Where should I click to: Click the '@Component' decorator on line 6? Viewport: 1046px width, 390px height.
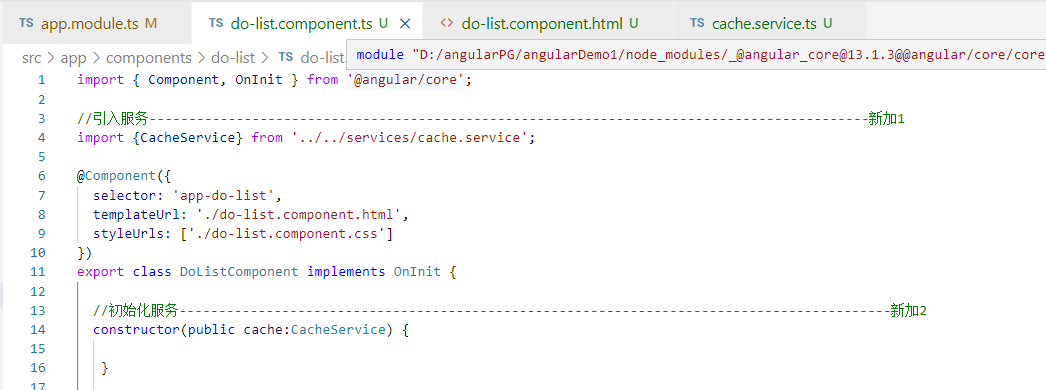[117, 177]
